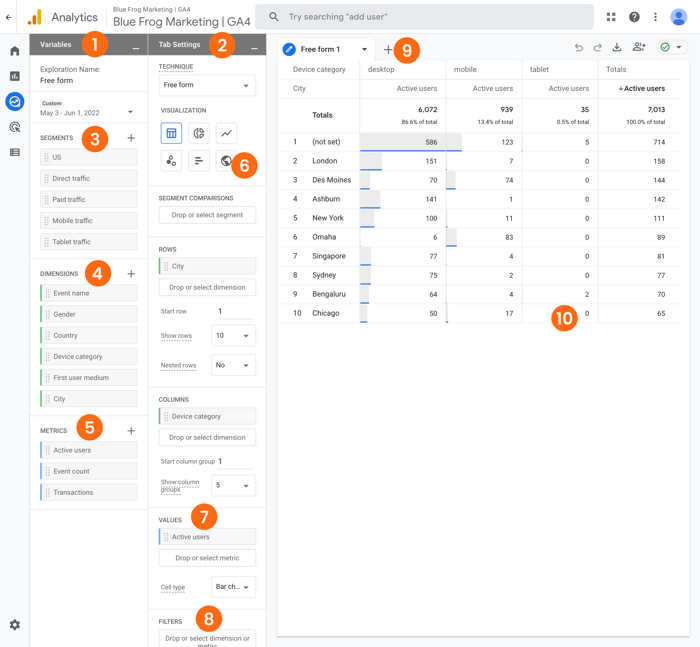The image size is (700, 647).
Task: Go back using the back arrow
Action: (x=8, y=17)
